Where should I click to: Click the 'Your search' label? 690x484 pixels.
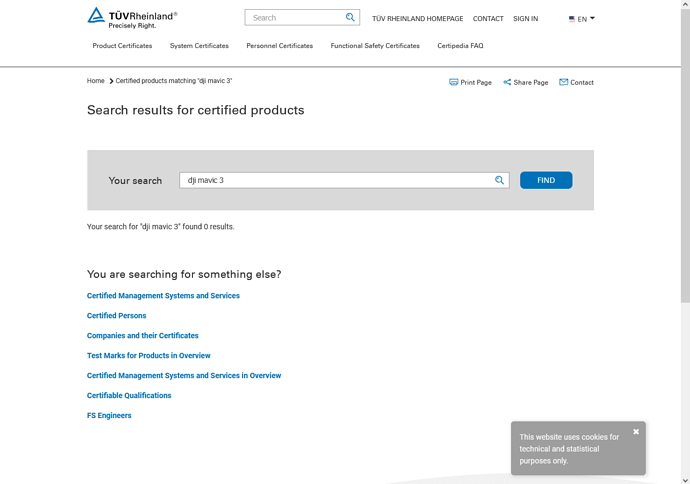pos(135,180)
